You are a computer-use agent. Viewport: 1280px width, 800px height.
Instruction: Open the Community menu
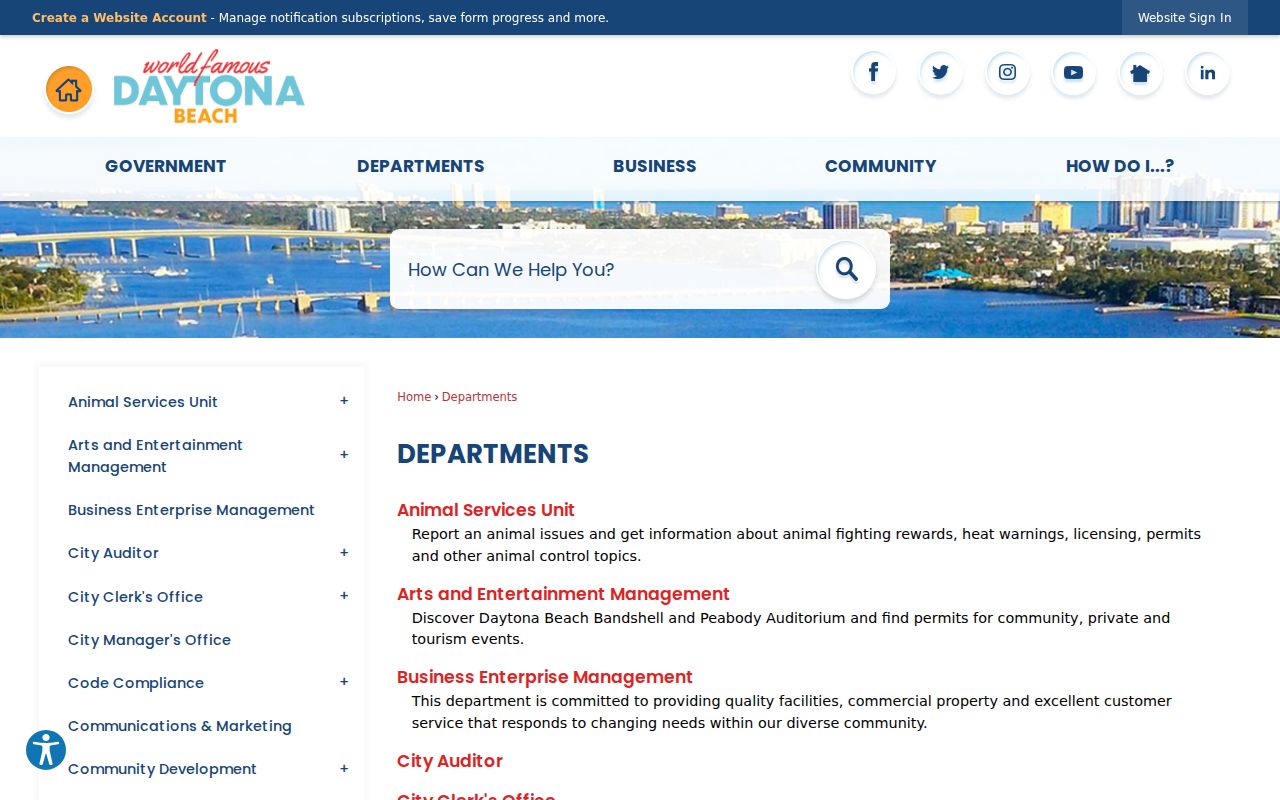[881, 166]
